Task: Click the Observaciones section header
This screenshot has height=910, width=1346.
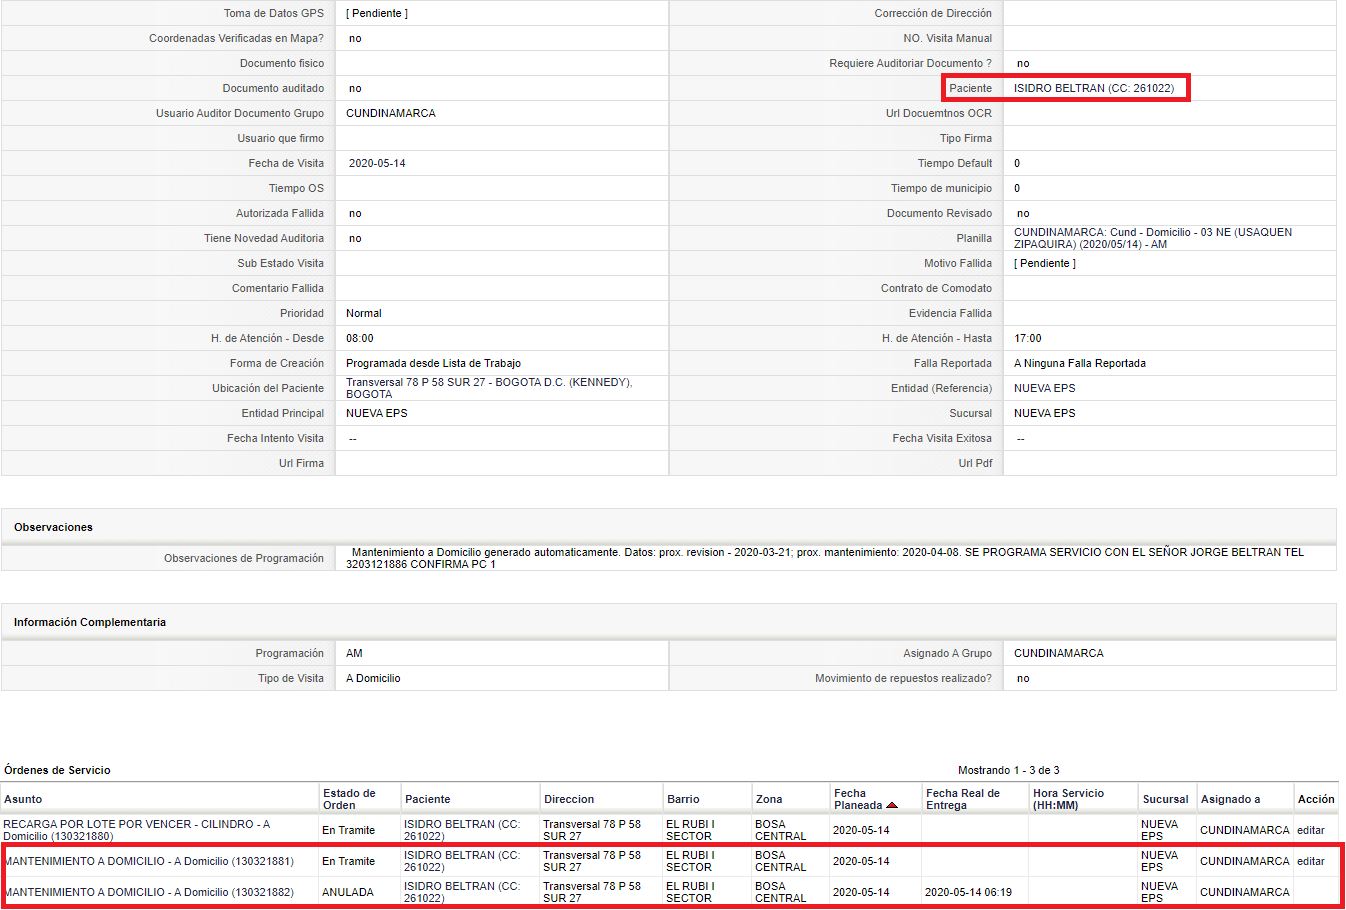Action: [x=53, y=527]
